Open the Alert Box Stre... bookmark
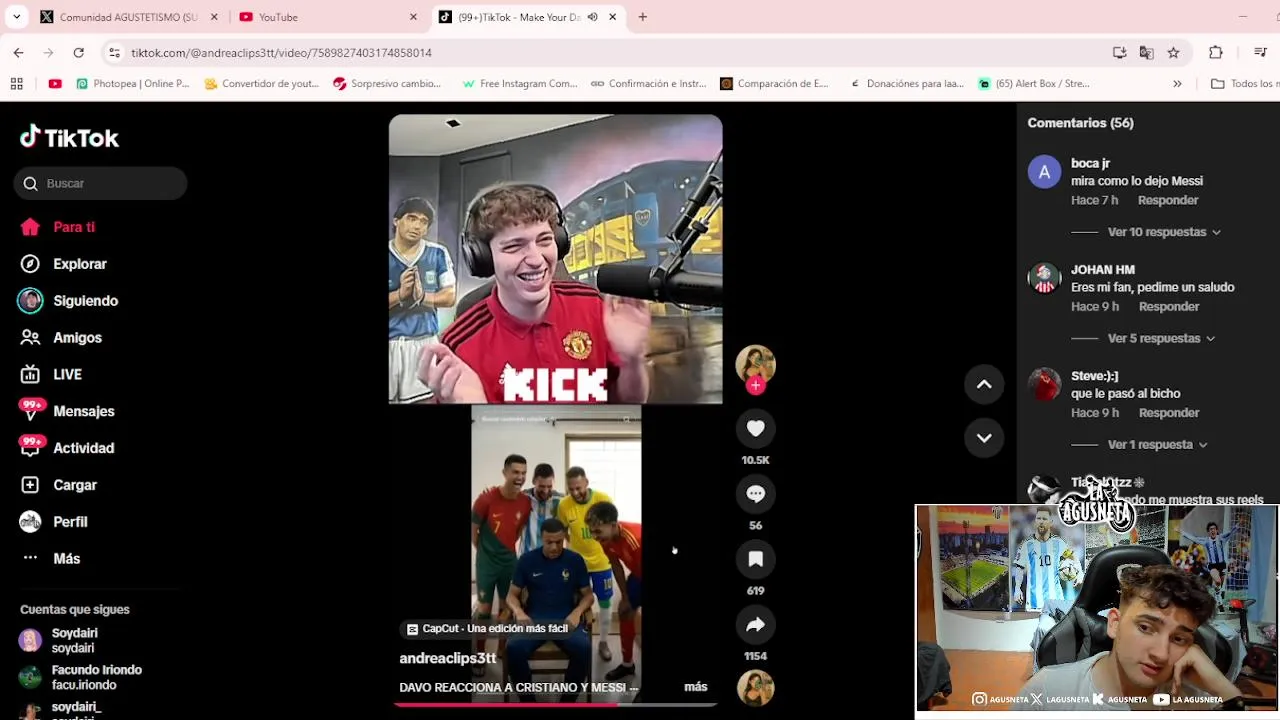Image resolution: width=1280 pixels, height=720 pixels. [1033, 84]
